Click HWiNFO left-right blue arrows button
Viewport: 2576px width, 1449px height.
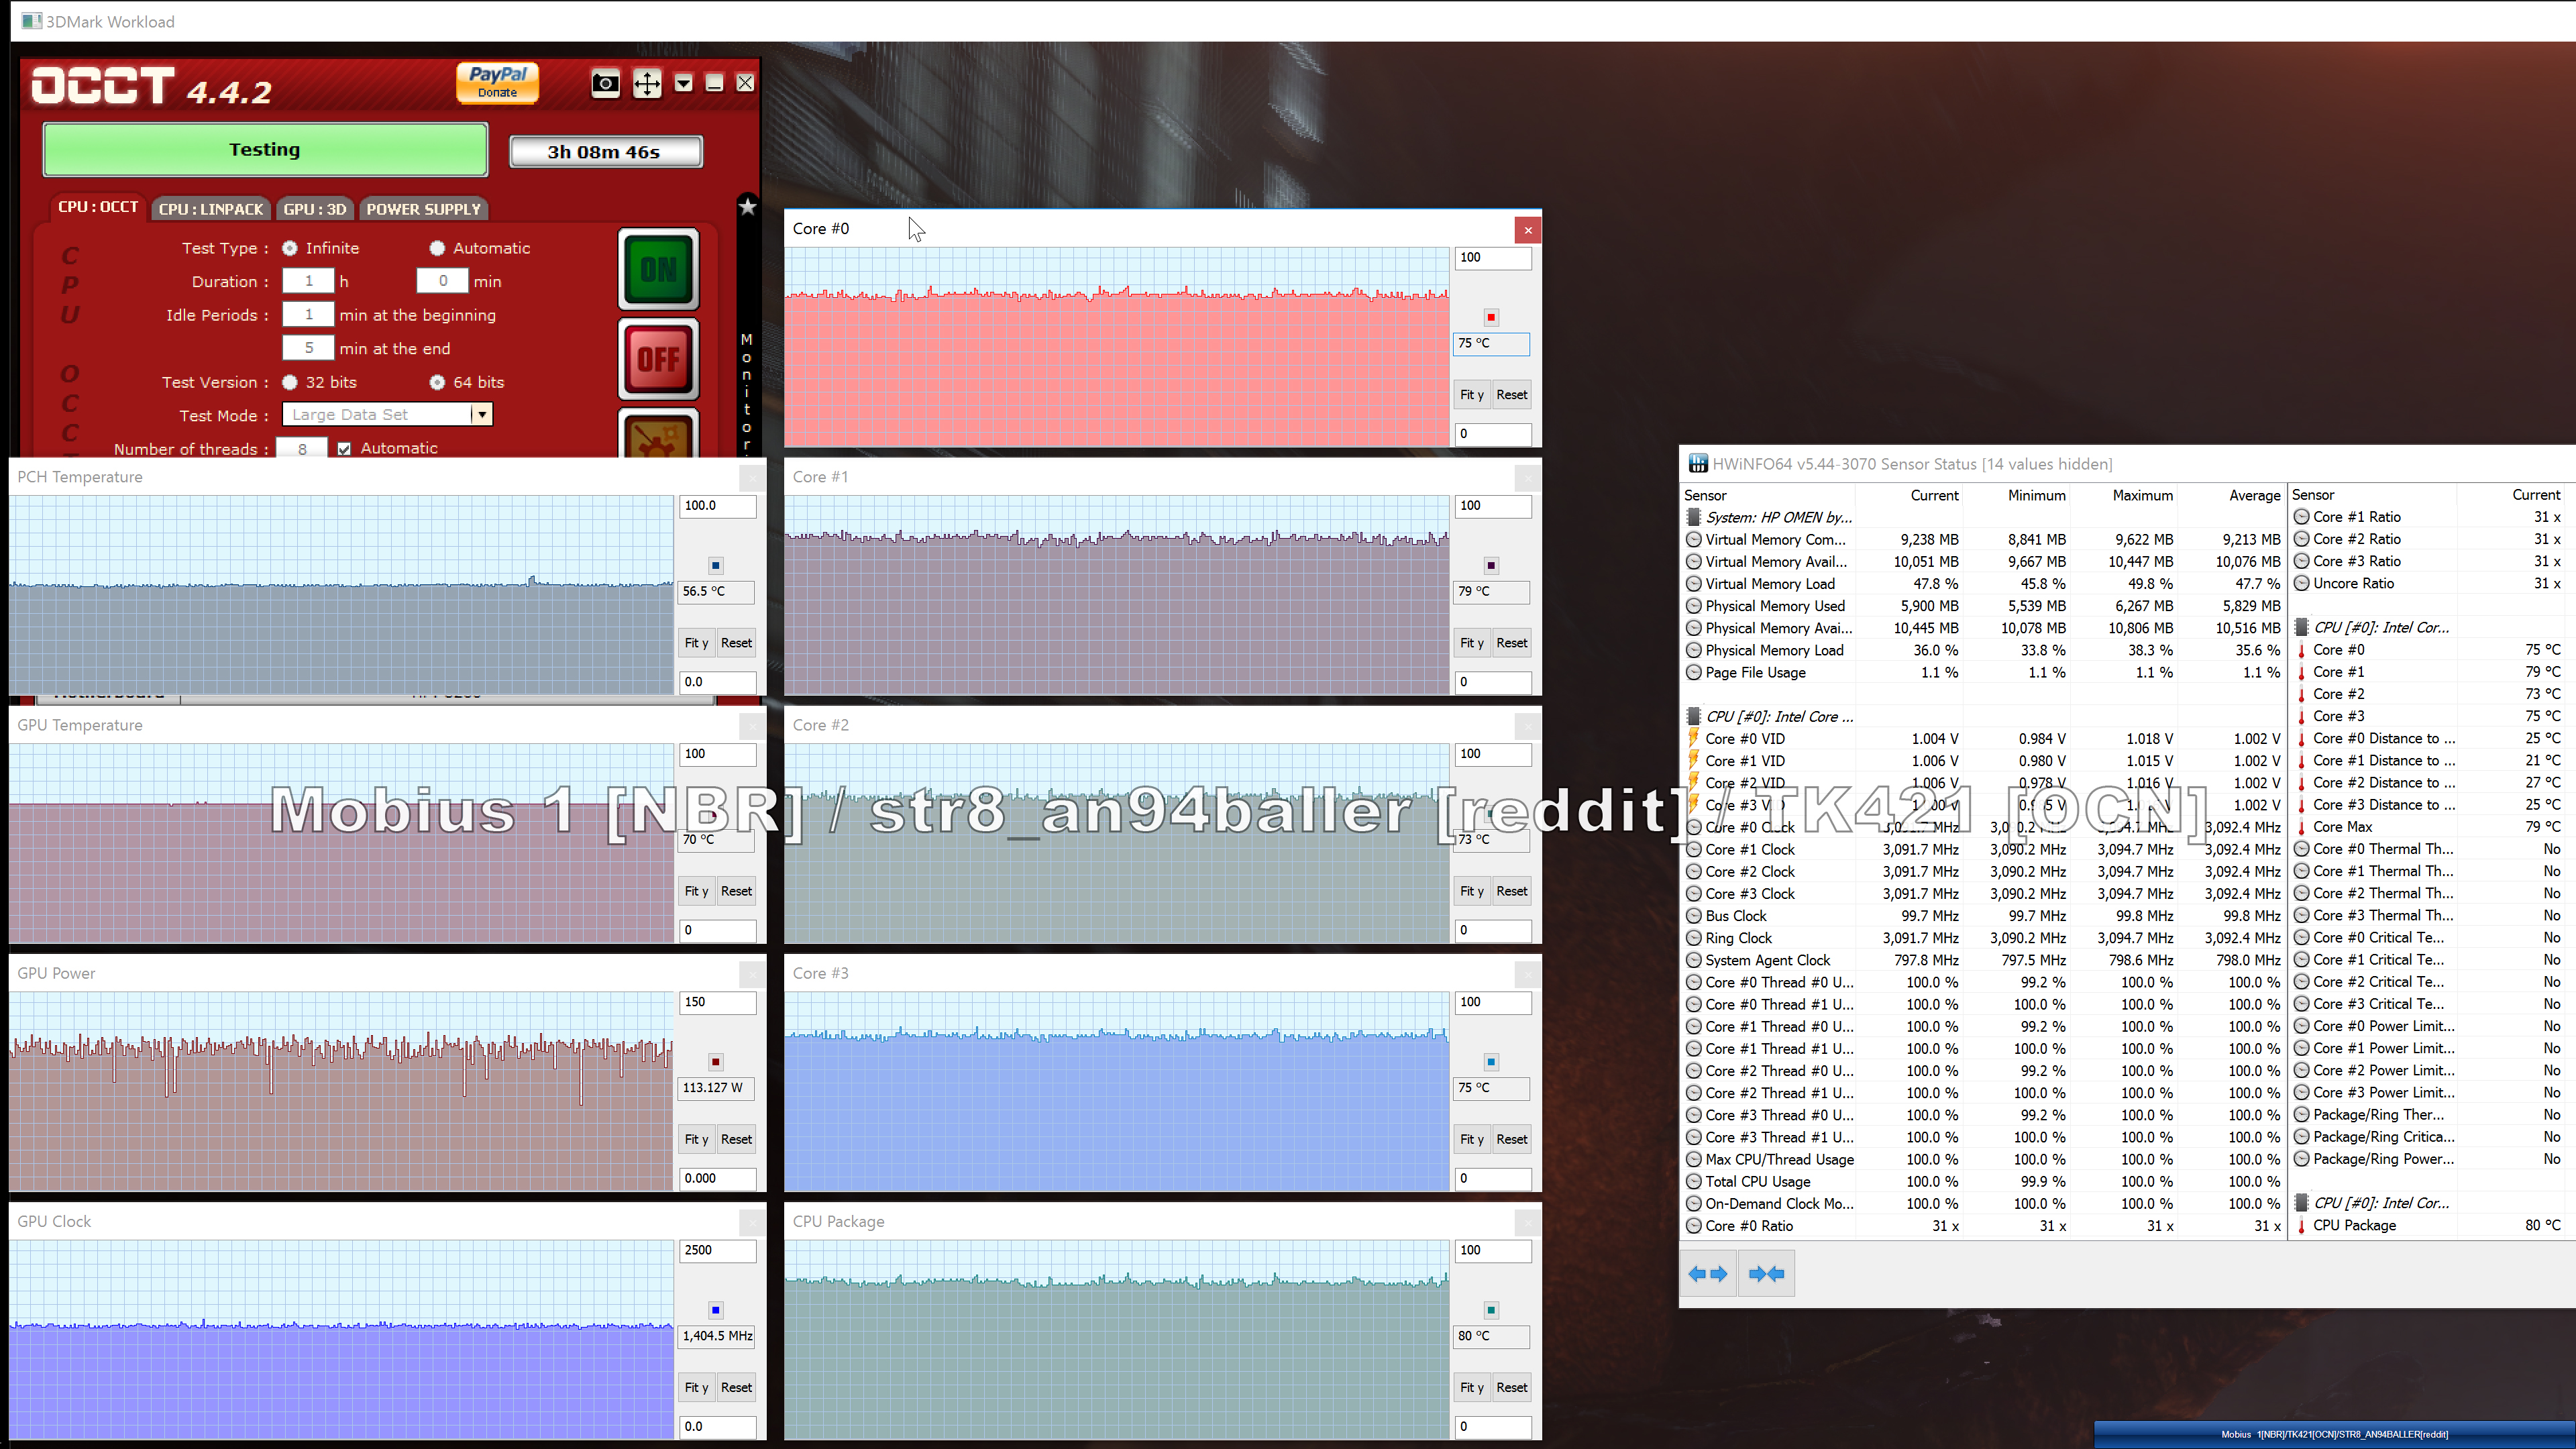1708,1273
